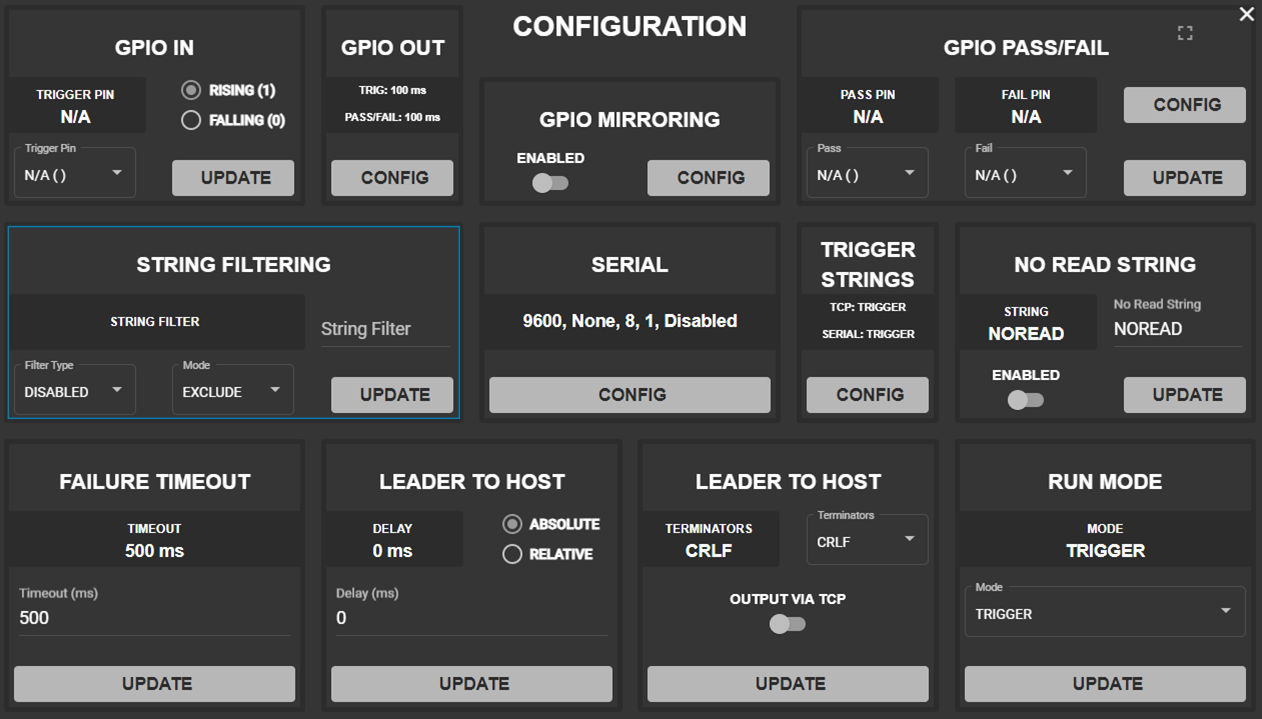Screen dimensions: 1262x719
Task: Click the Serial CONFIG button
Action: click(630, 395)
